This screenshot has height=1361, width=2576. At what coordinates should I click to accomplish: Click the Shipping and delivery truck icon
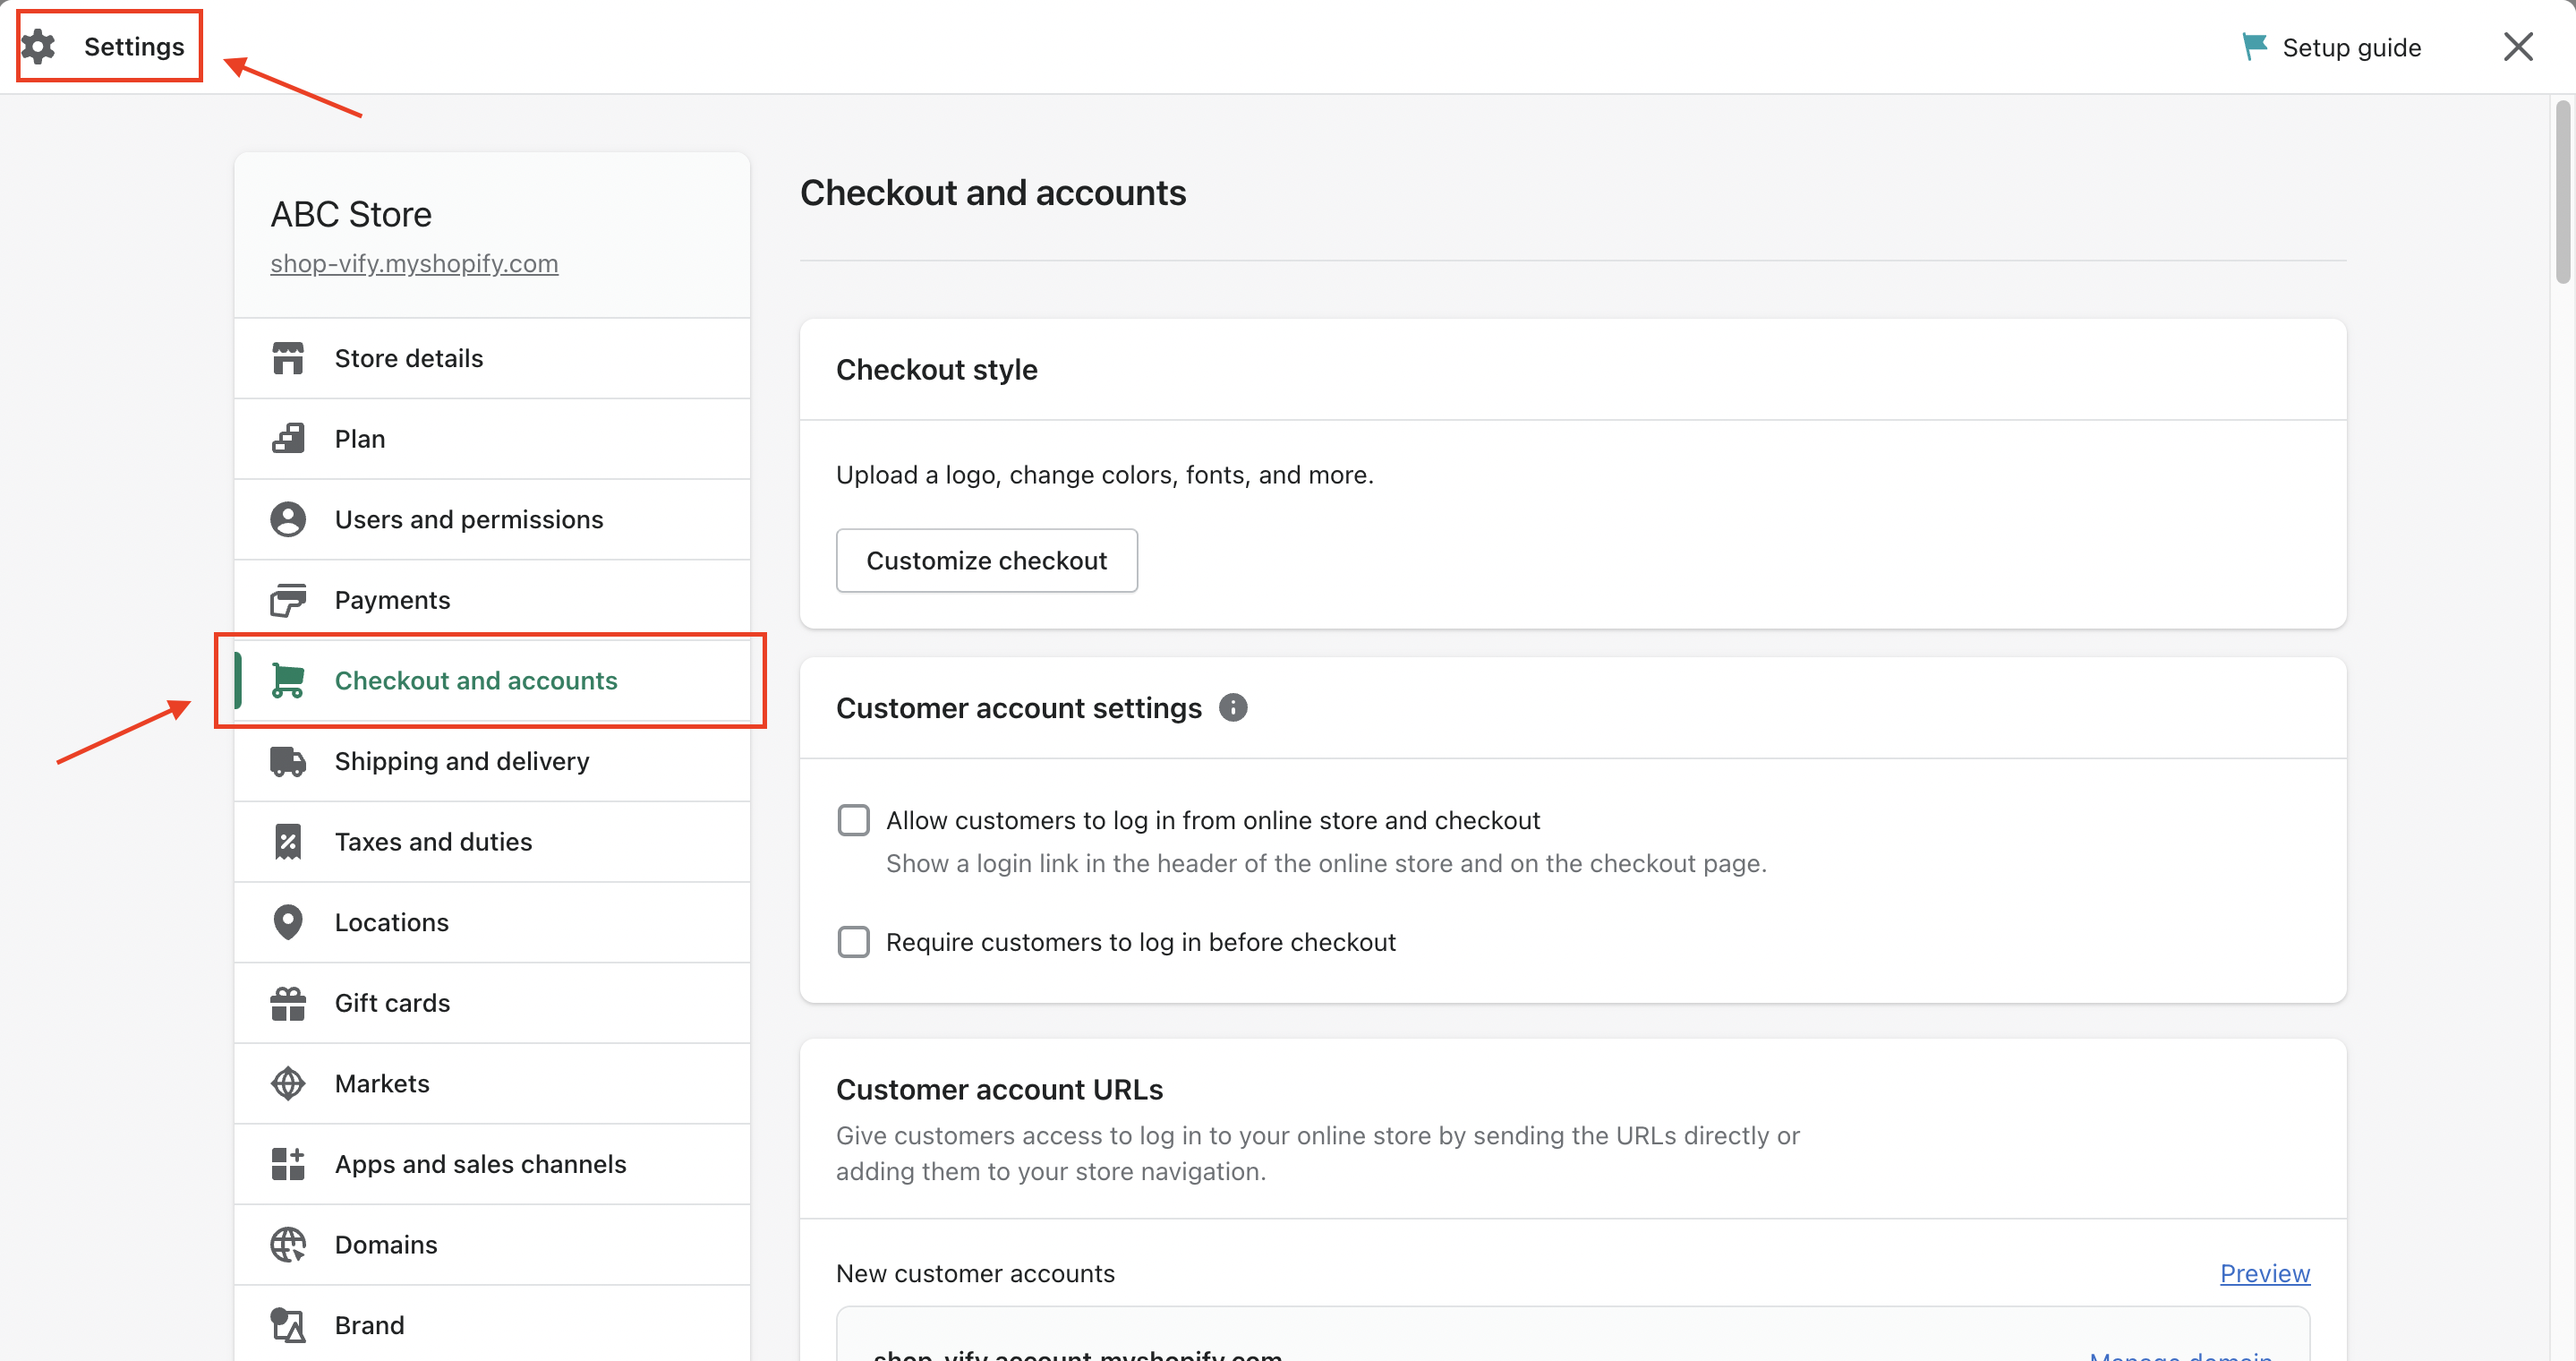(288, 761)
